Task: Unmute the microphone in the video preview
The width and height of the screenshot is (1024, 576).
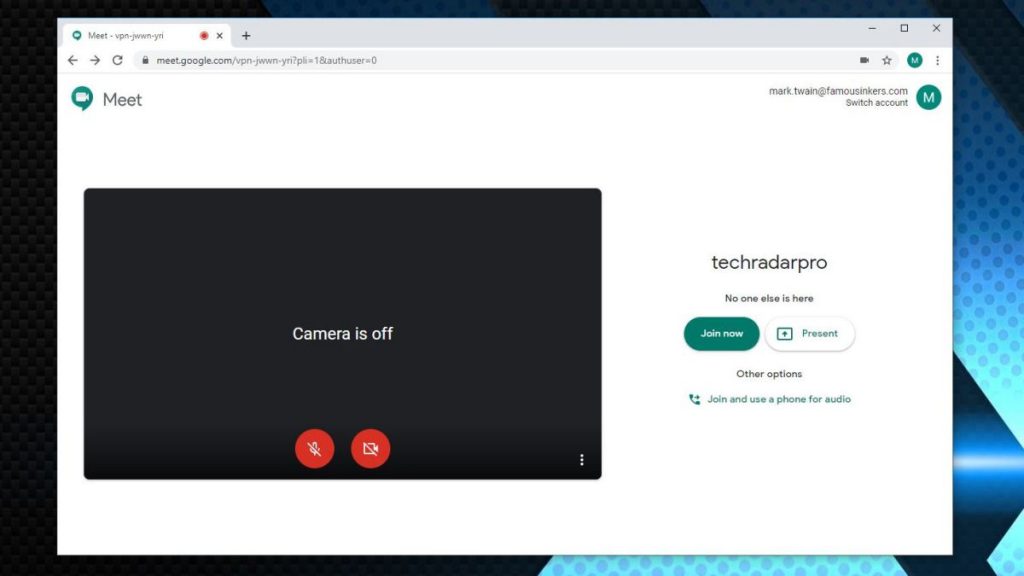Action: (x=314, y=448)
